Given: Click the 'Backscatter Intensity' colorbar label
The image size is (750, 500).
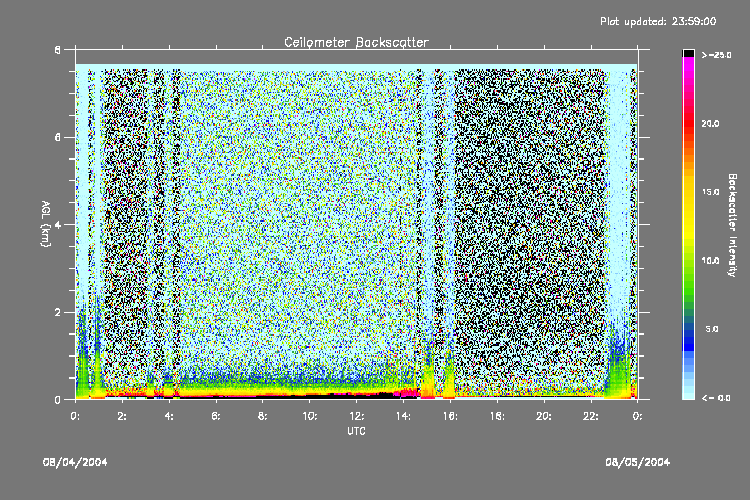Looking at the screenshot, I should tap(732, 225).
